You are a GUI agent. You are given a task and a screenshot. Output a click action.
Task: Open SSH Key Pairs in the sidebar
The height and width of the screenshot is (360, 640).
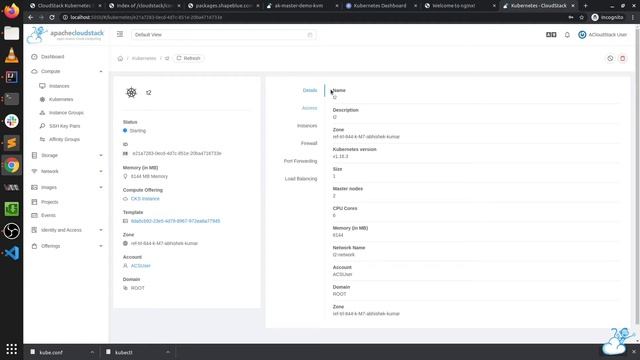click(x=64, y=126)
